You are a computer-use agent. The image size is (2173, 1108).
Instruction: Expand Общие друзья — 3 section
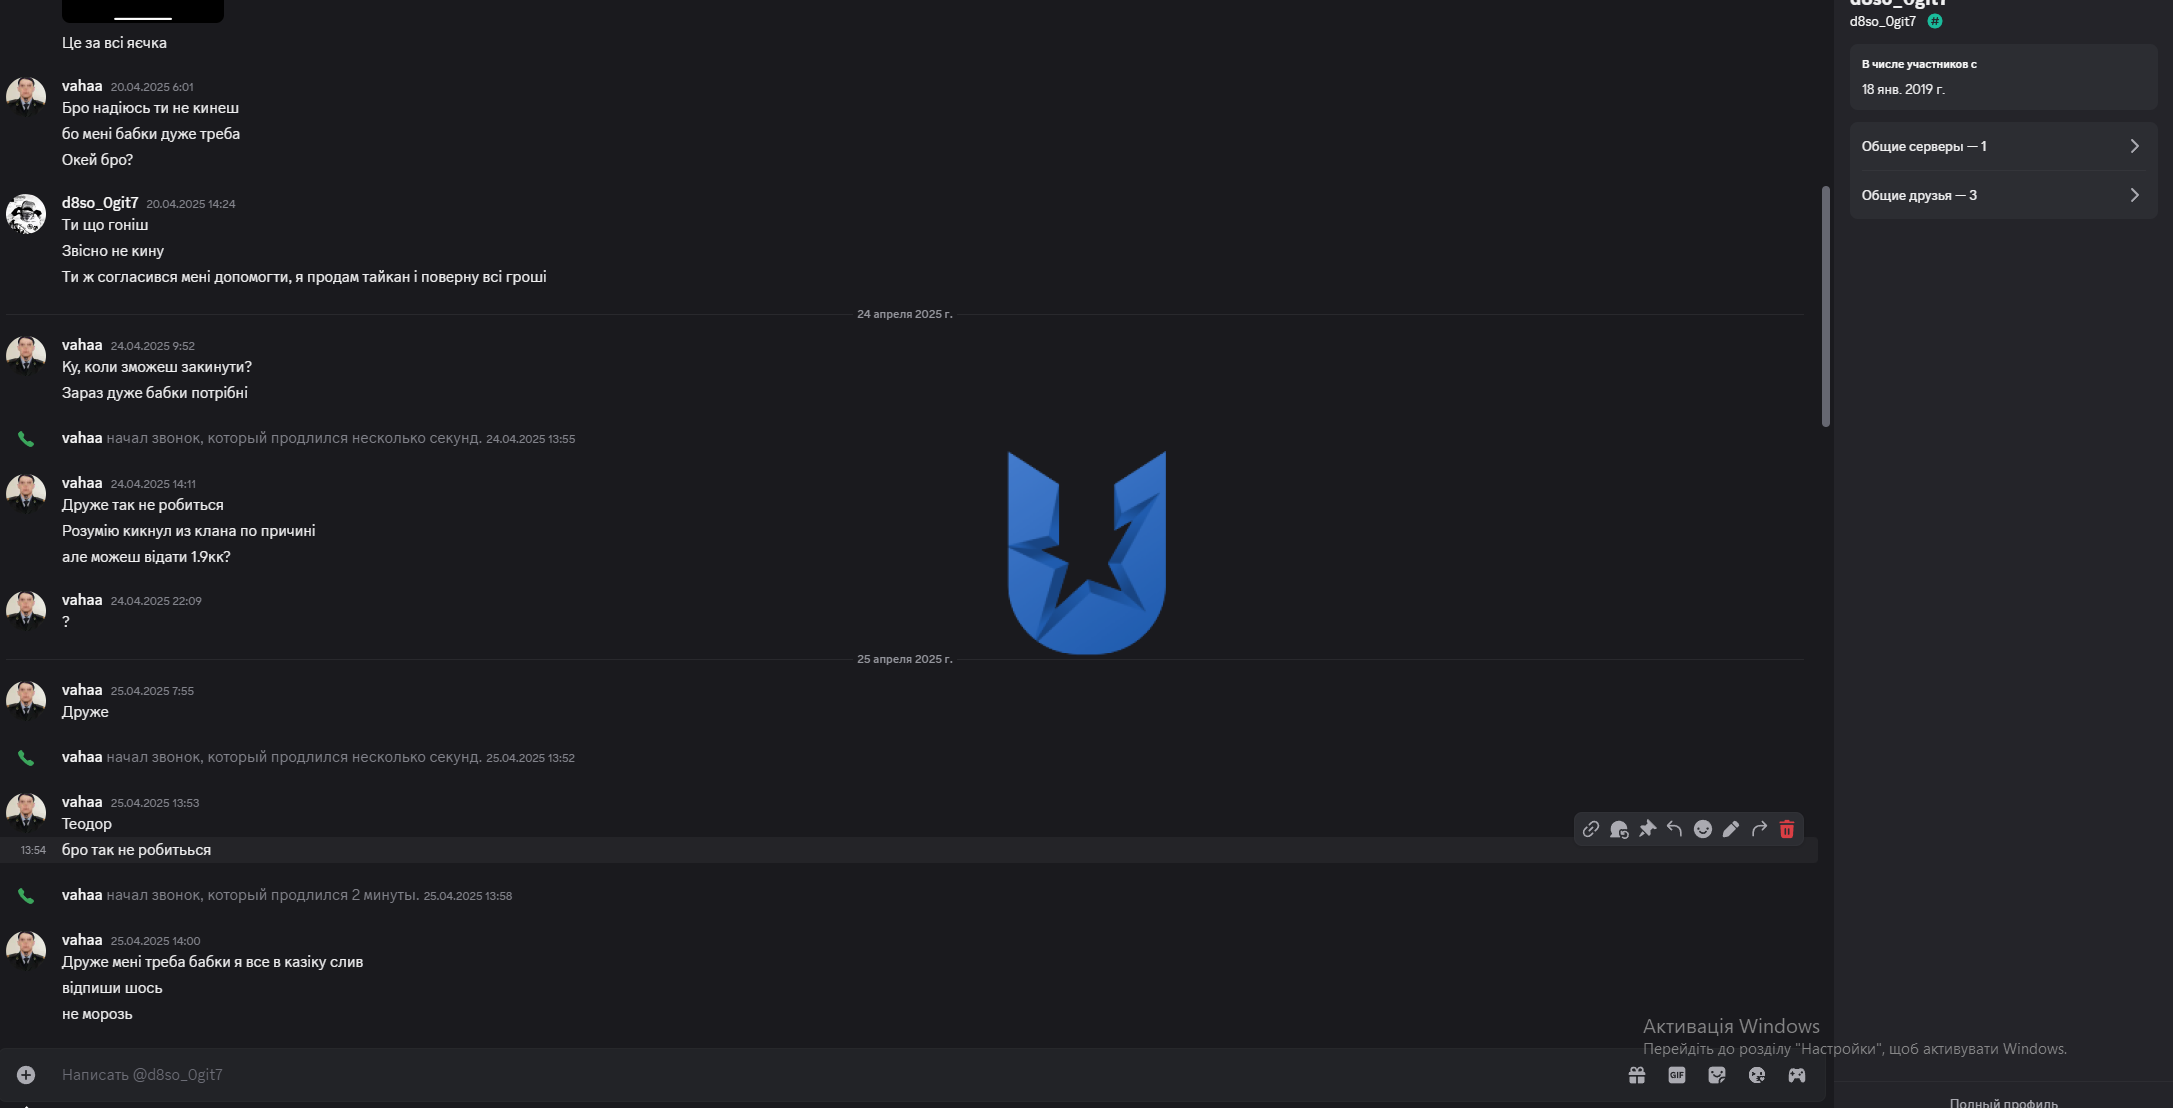[2002, 195]
